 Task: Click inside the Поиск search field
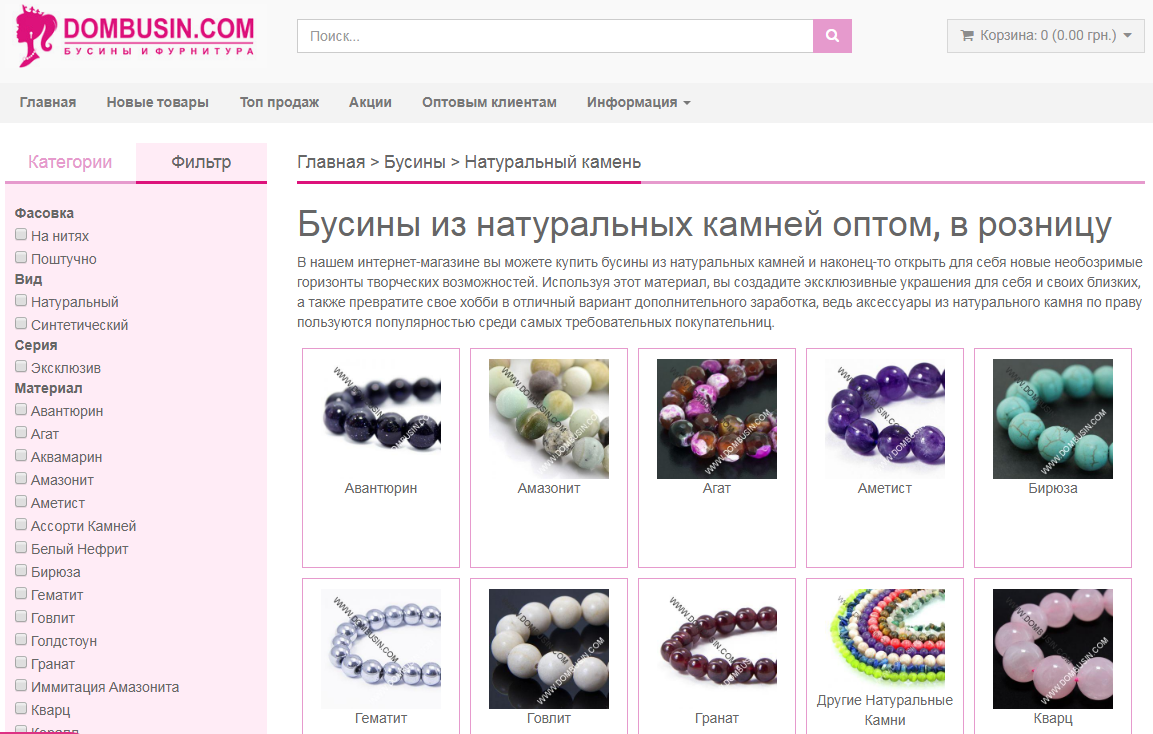pos(555,36)
